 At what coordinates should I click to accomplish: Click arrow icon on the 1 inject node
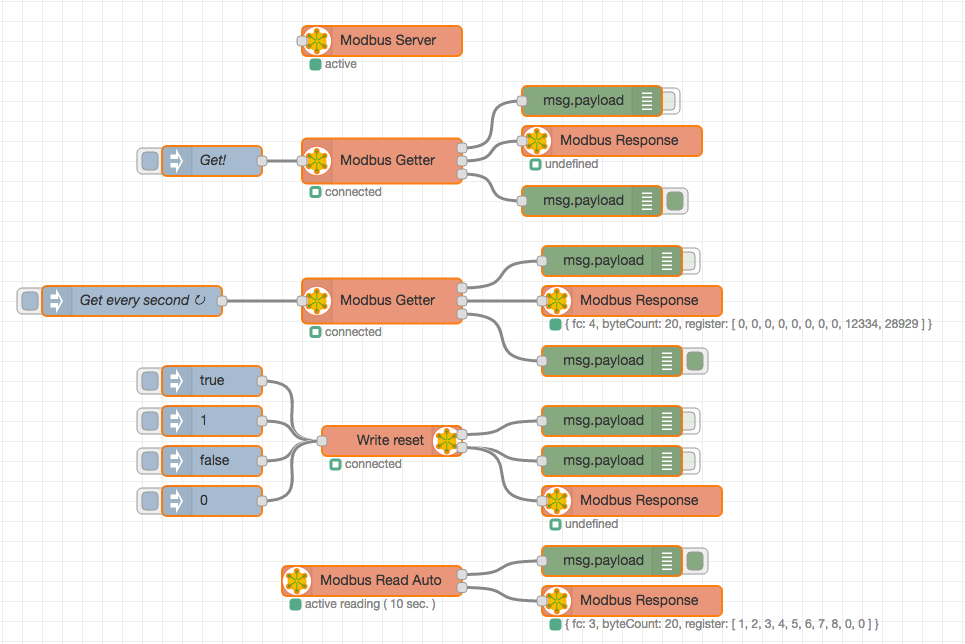pyautogui.click(x=177, y=421)
